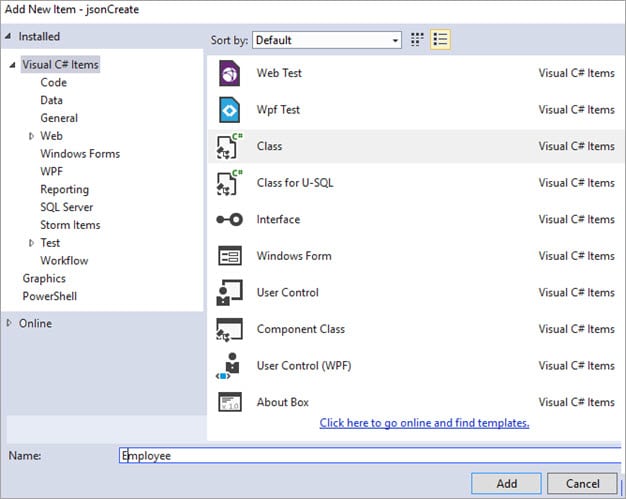
Task: Open the online templates link
Action: click(x=424, y=423)
